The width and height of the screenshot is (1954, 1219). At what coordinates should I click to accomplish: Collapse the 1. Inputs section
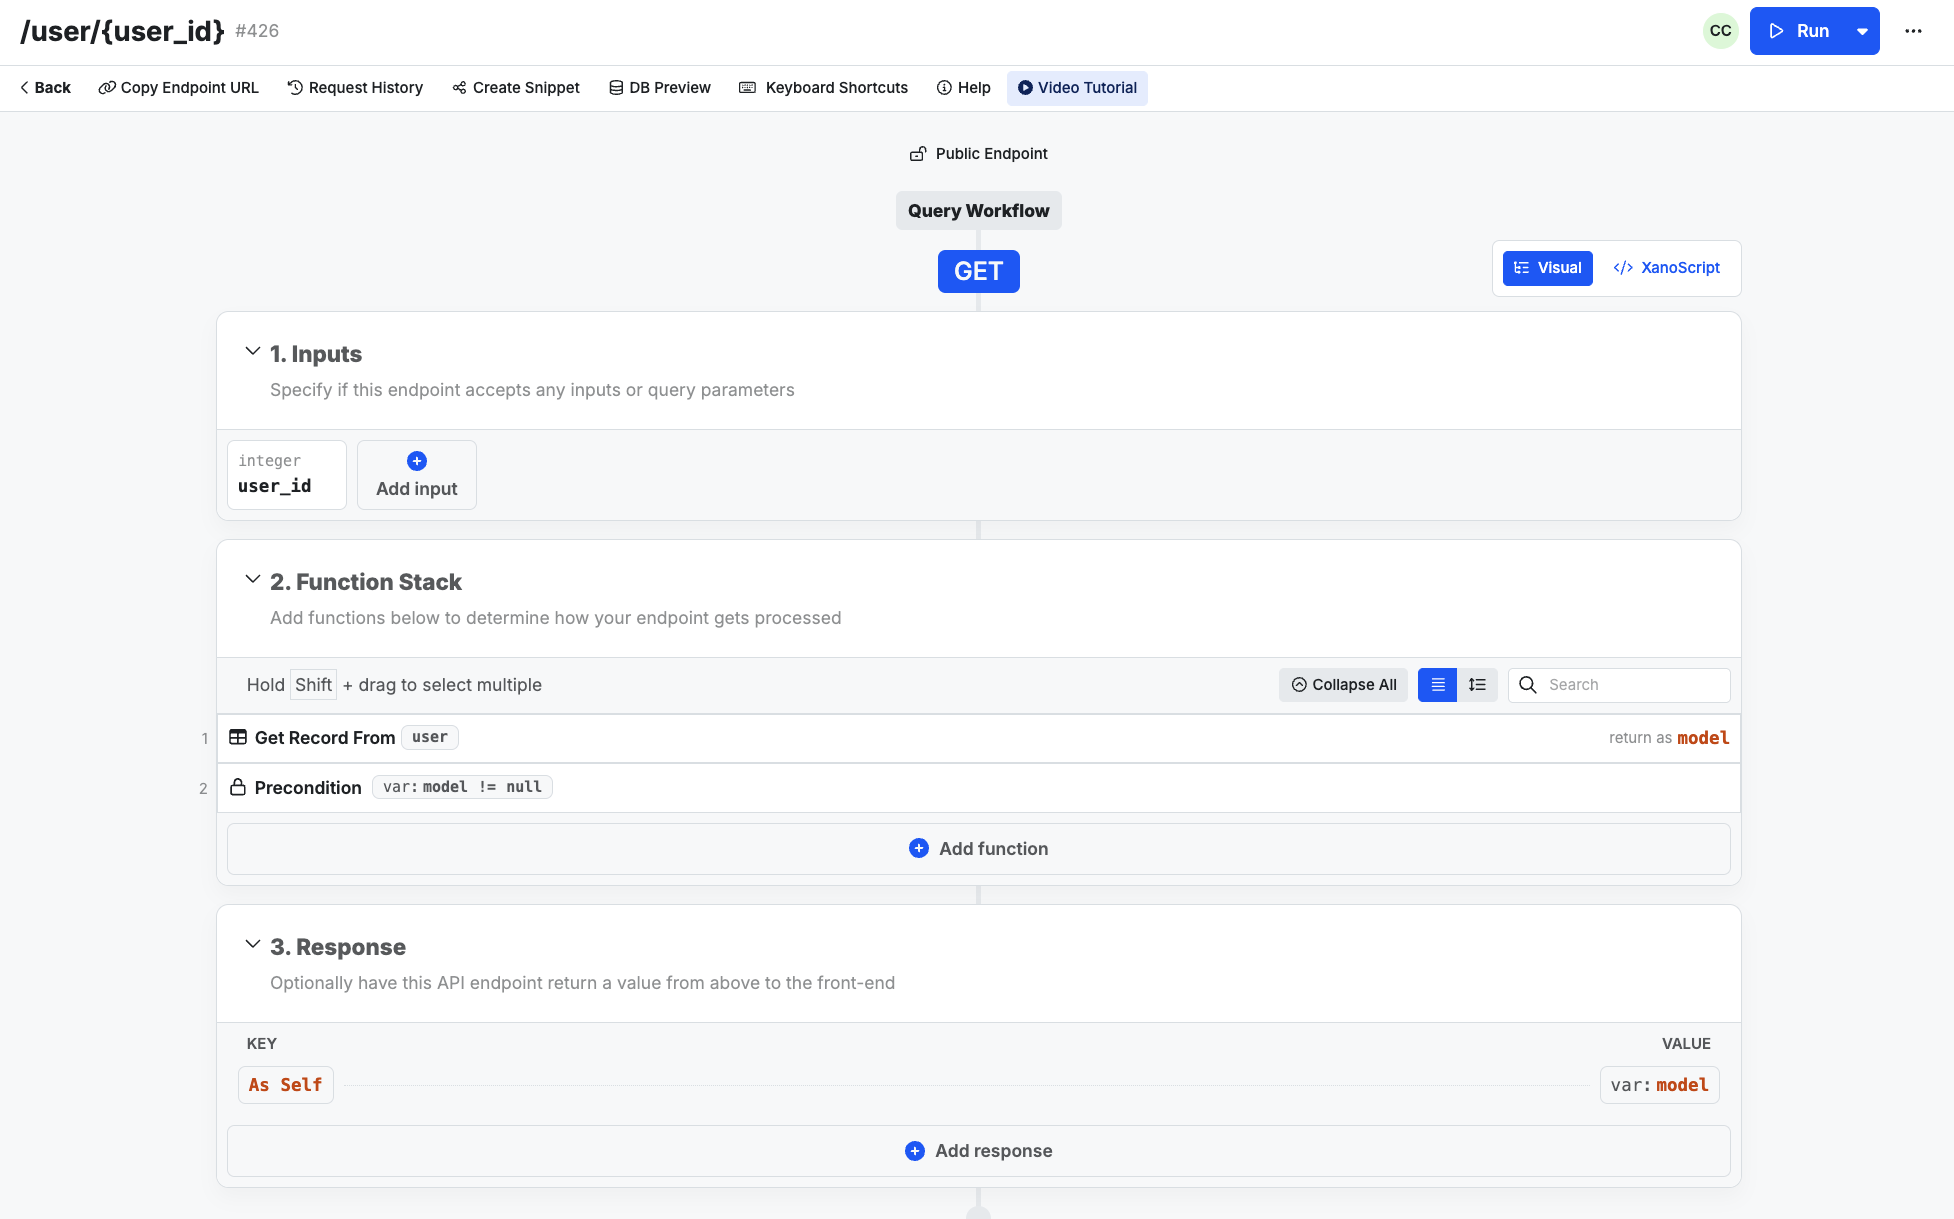click(253, 352)
